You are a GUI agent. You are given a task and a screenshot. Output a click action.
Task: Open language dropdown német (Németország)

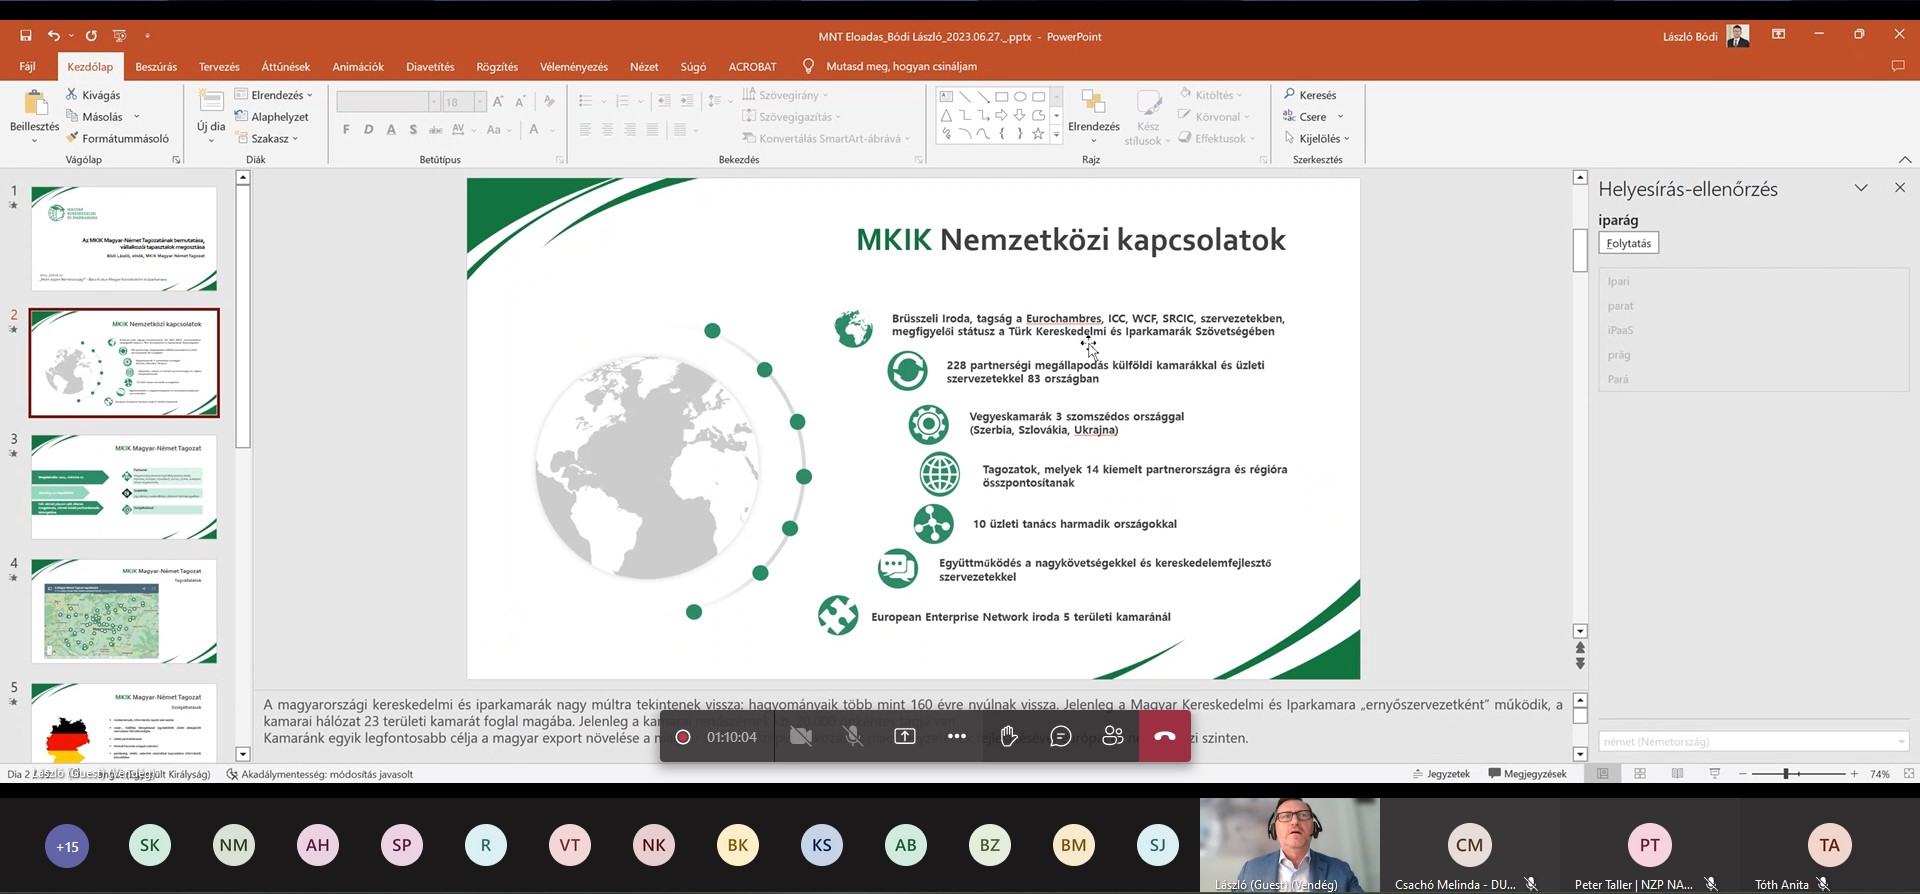(1754, 742)
